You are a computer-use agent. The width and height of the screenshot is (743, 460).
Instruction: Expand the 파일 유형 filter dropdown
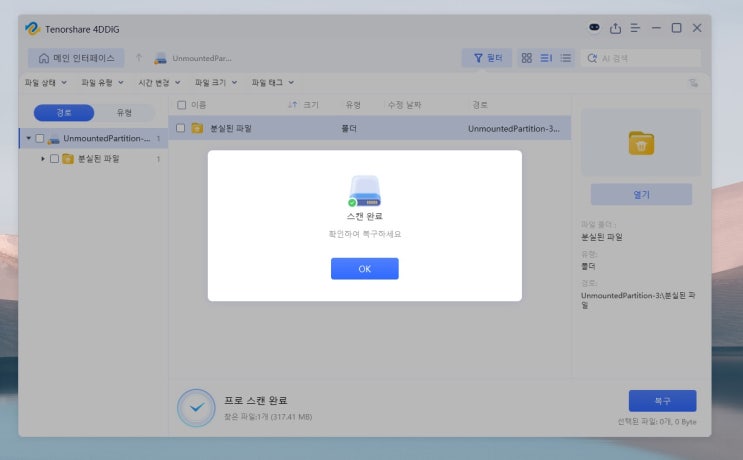[x=102, y=82]
